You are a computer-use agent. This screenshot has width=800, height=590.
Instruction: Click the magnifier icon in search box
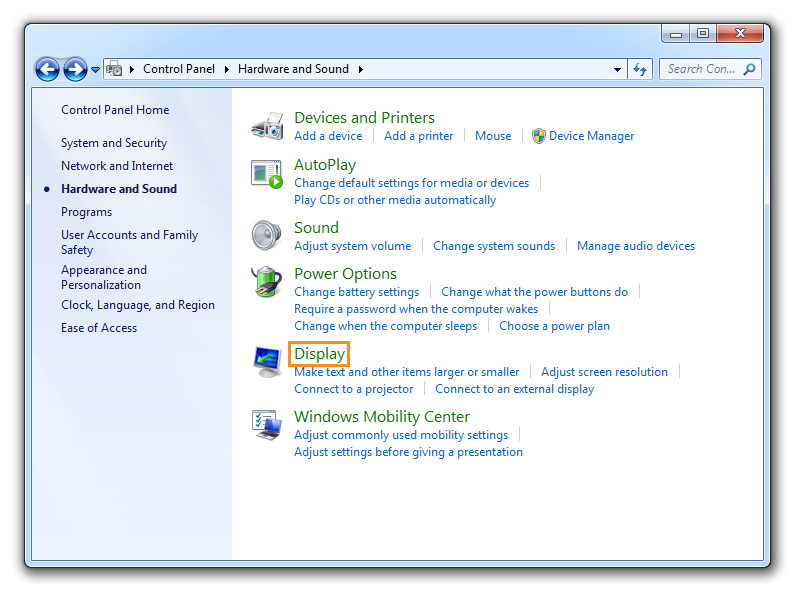point(749,69)
